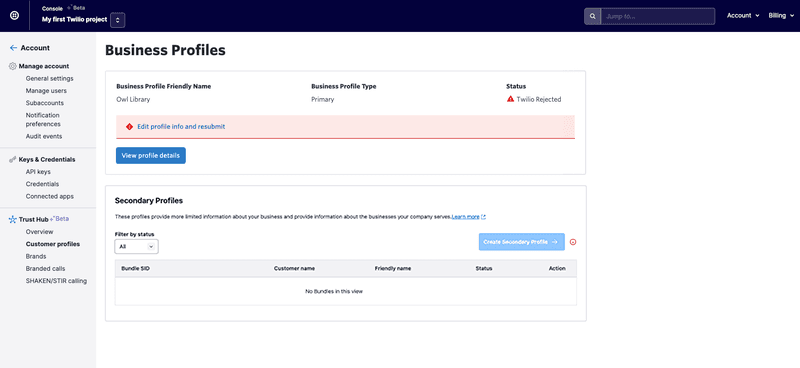
Task: Select Customer profiles in sidebar
Action: click(x=53, y=244)
